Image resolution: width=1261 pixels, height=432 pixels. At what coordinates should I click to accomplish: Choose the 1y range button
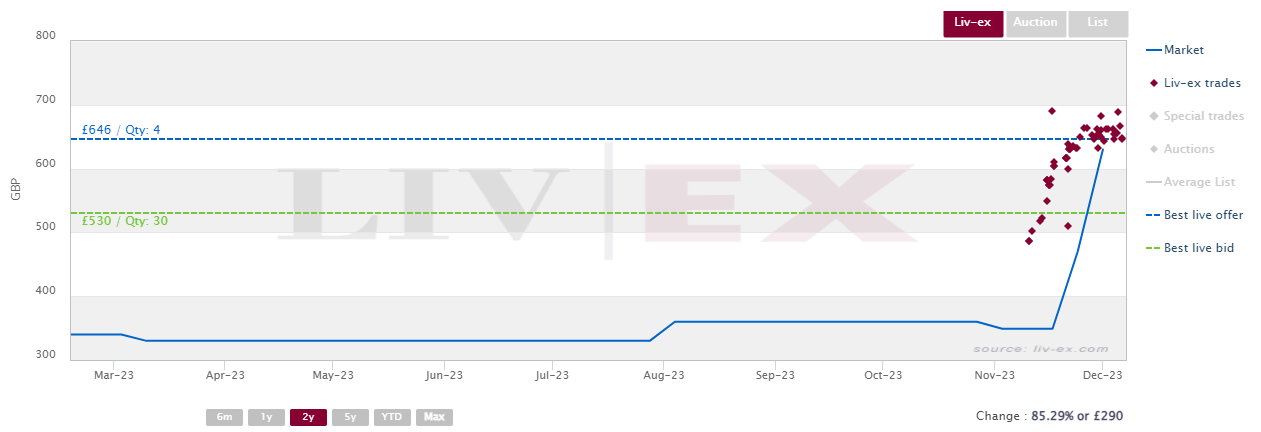click(266, 417)
